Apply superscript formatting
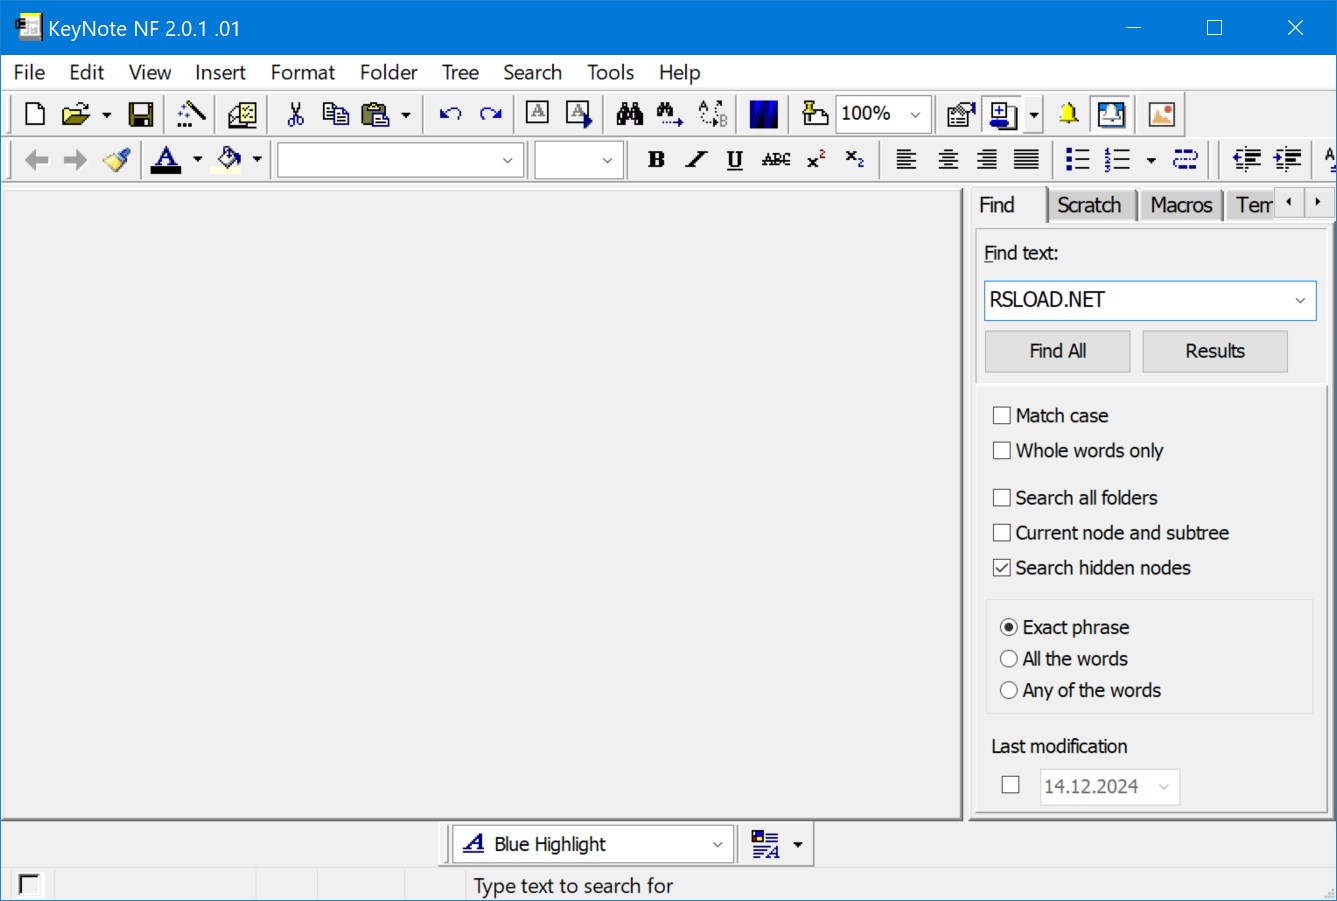This screenshot has height=901, width=1337. [x=814, y=159]
